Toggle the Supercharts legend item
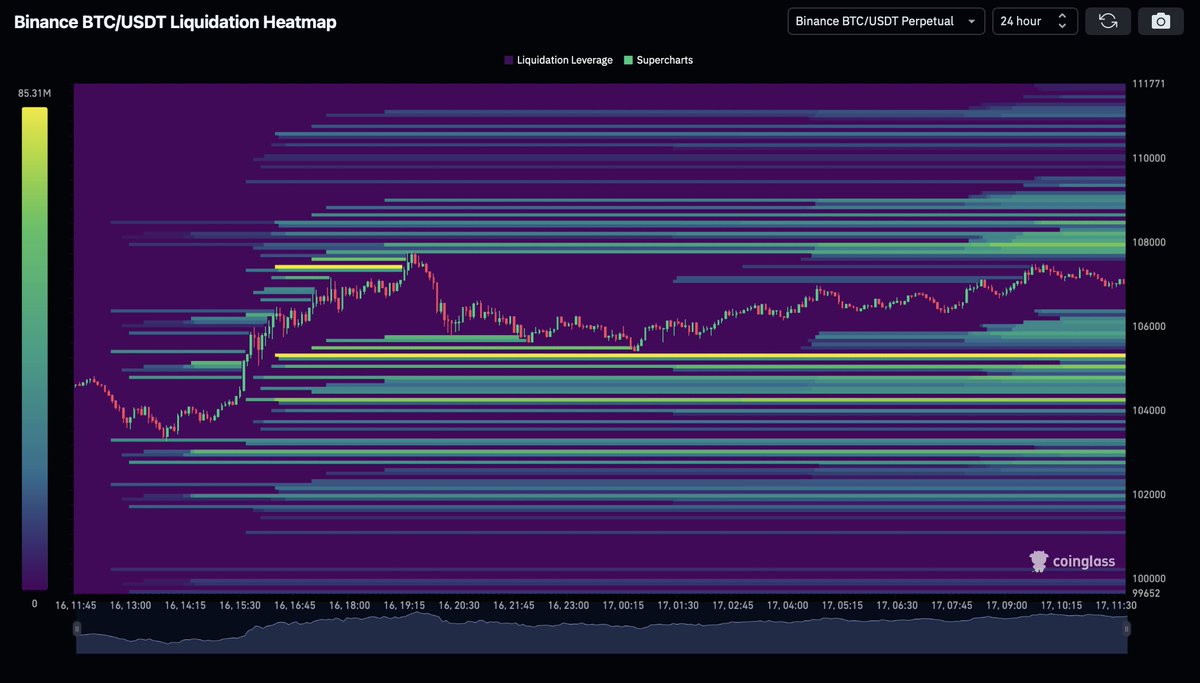 [x=658, y=60]
